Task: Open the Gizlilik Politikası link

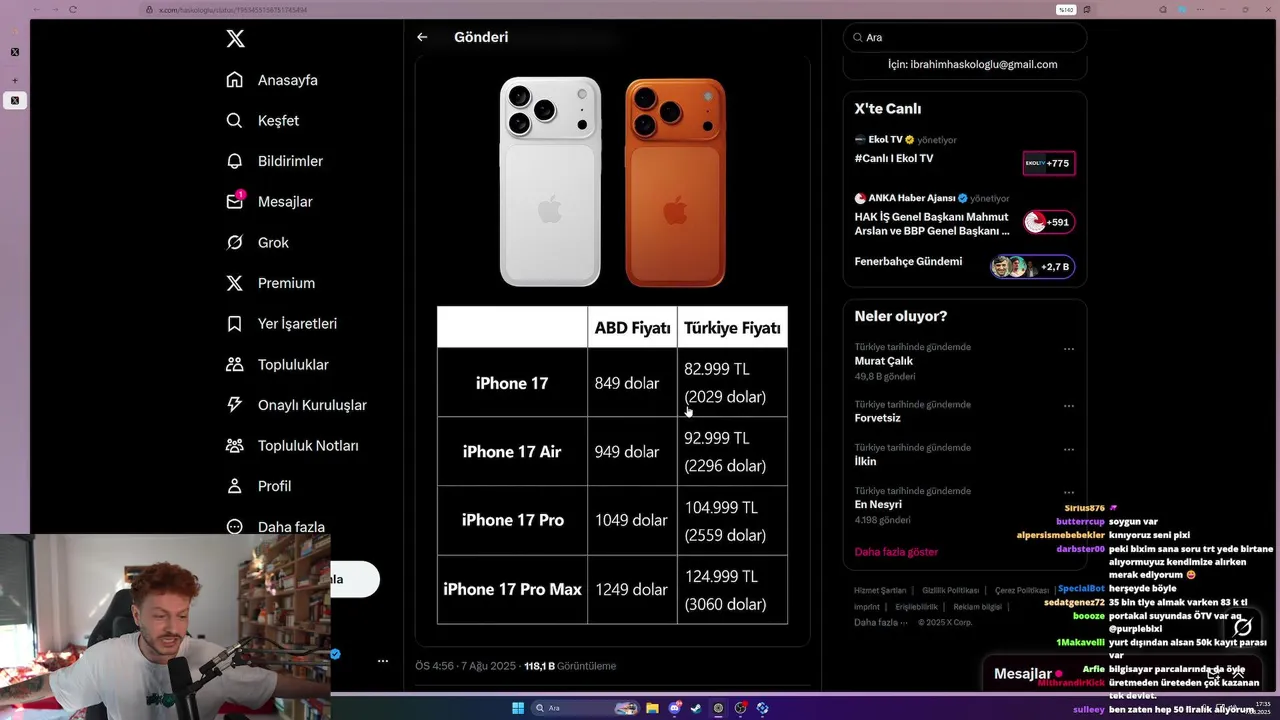Action: [x=950, y=591]
